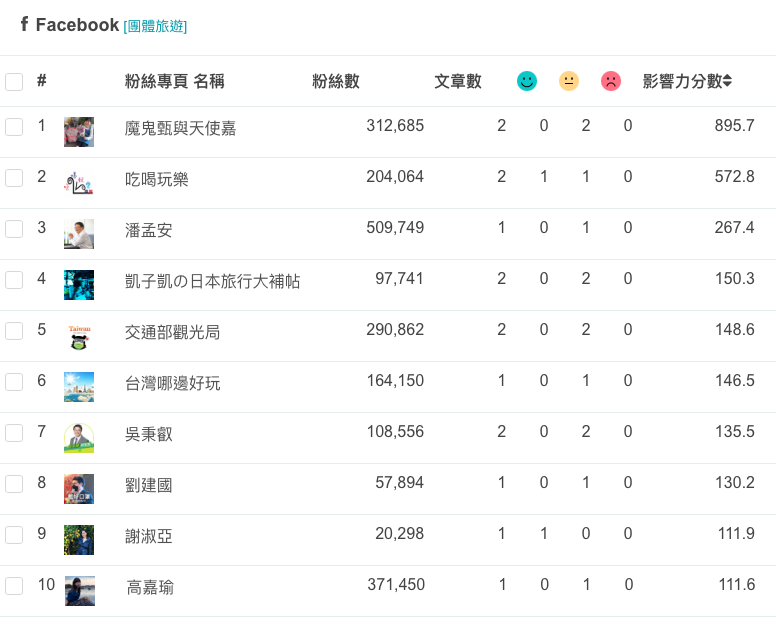Click the 文章數 column header

click(458, 81)
